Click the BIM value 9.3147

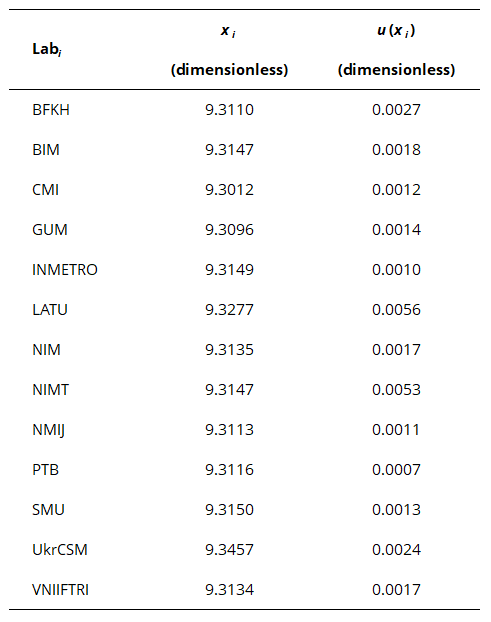coord(229,150)
